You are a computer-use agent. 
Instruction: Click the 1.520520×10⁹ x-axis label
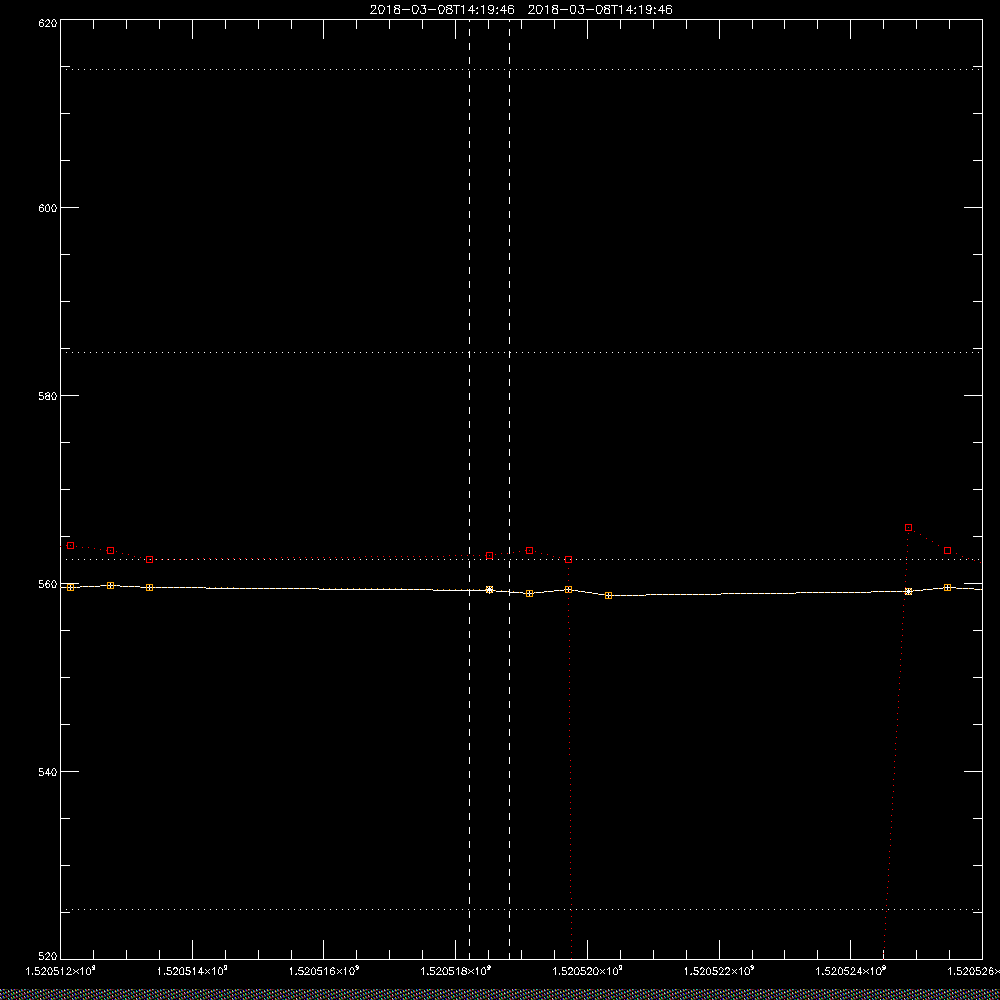[x=587, y=971]
